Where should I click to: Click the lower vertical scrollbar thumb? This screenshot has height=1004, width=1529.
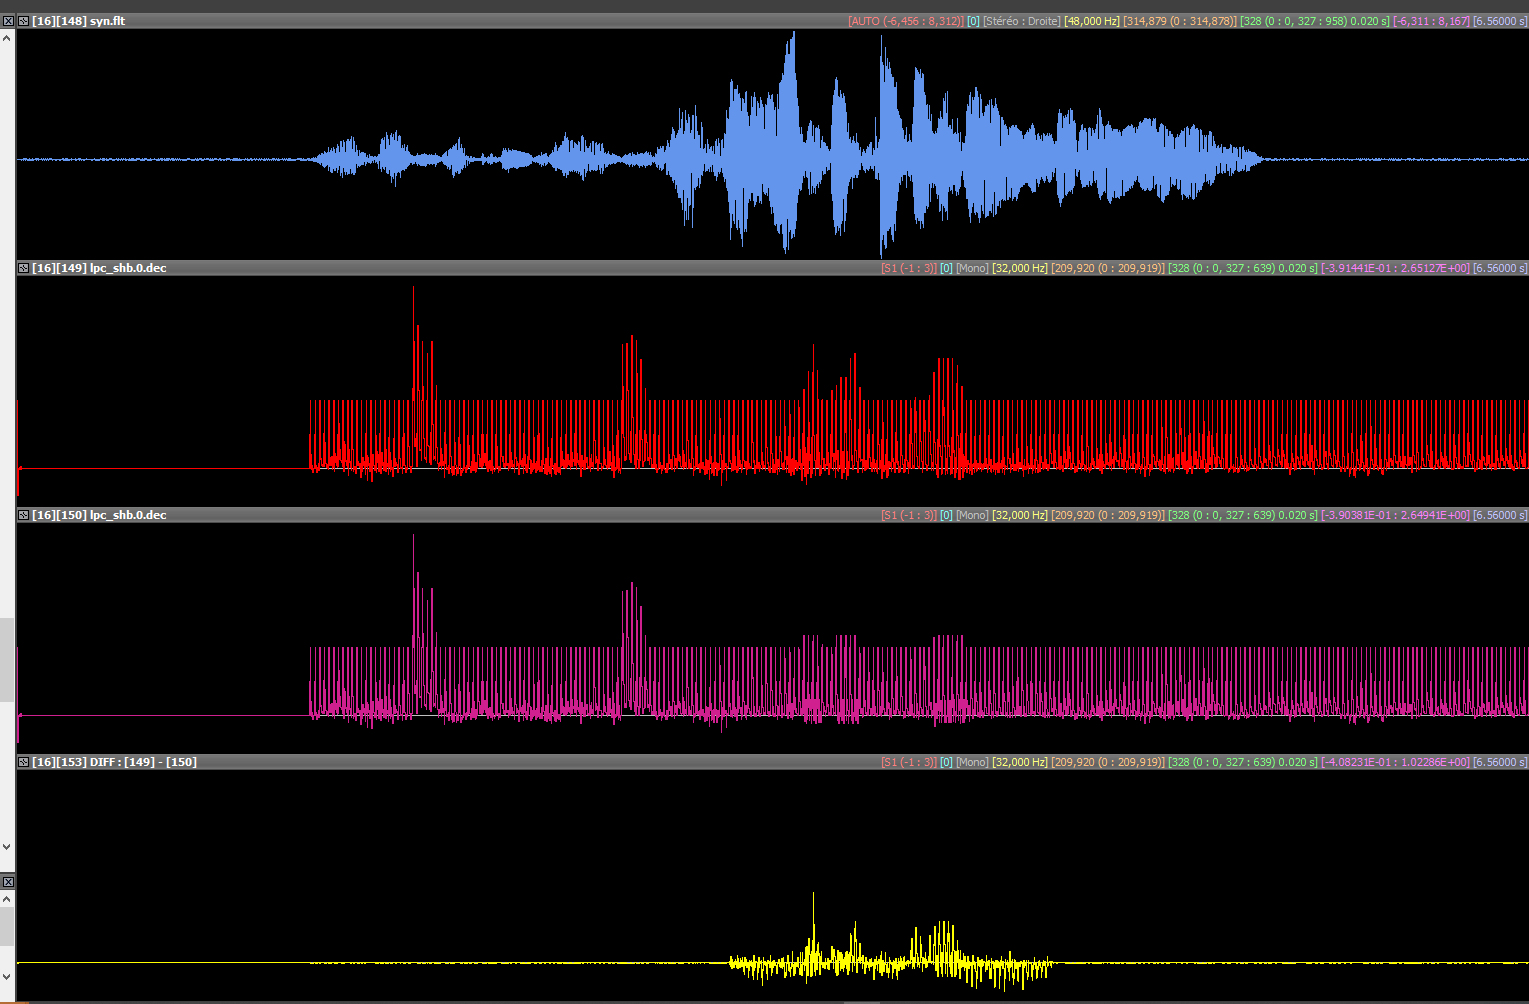click(7, 927)
